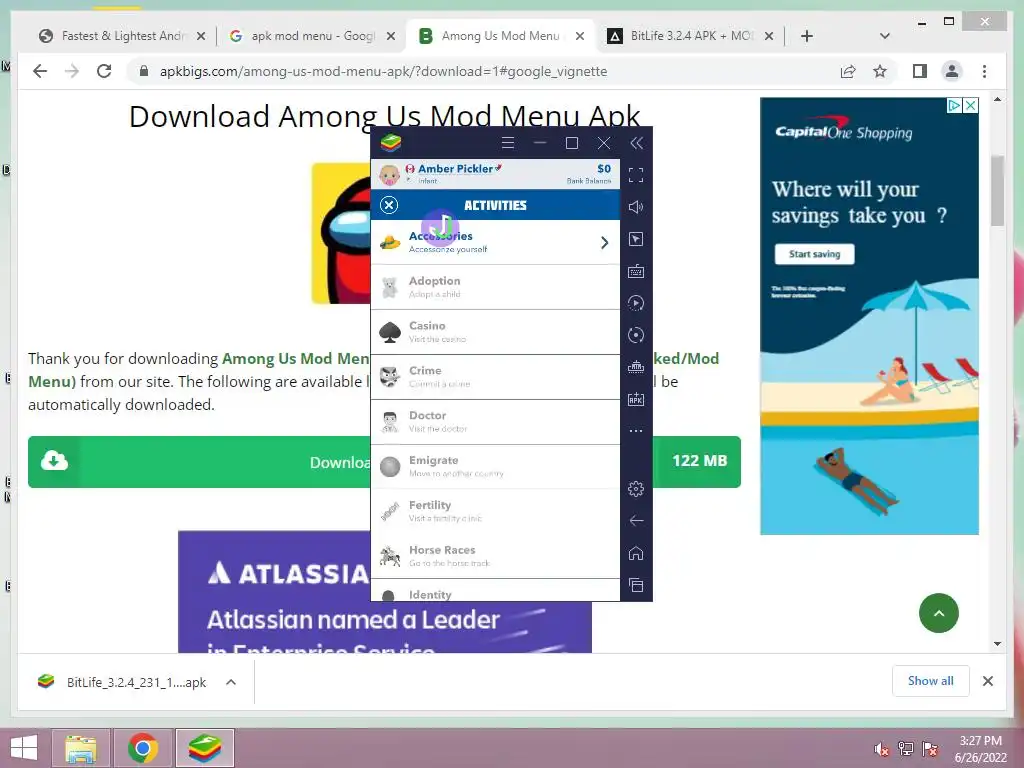Click the BlueStacks back arrow icon
The height and width of the screenshot is (768, 1024).
(635, 520)
